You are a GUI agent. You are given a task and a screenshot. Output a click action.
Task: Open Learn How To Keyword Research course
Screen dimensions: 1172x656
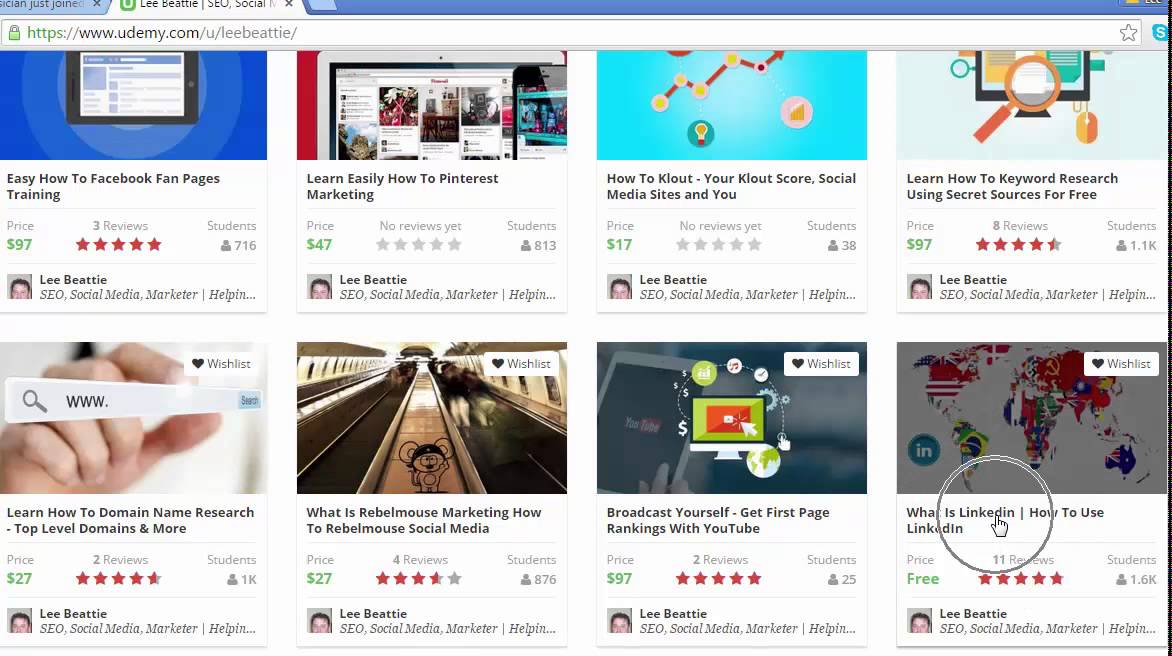(1012, 186)
